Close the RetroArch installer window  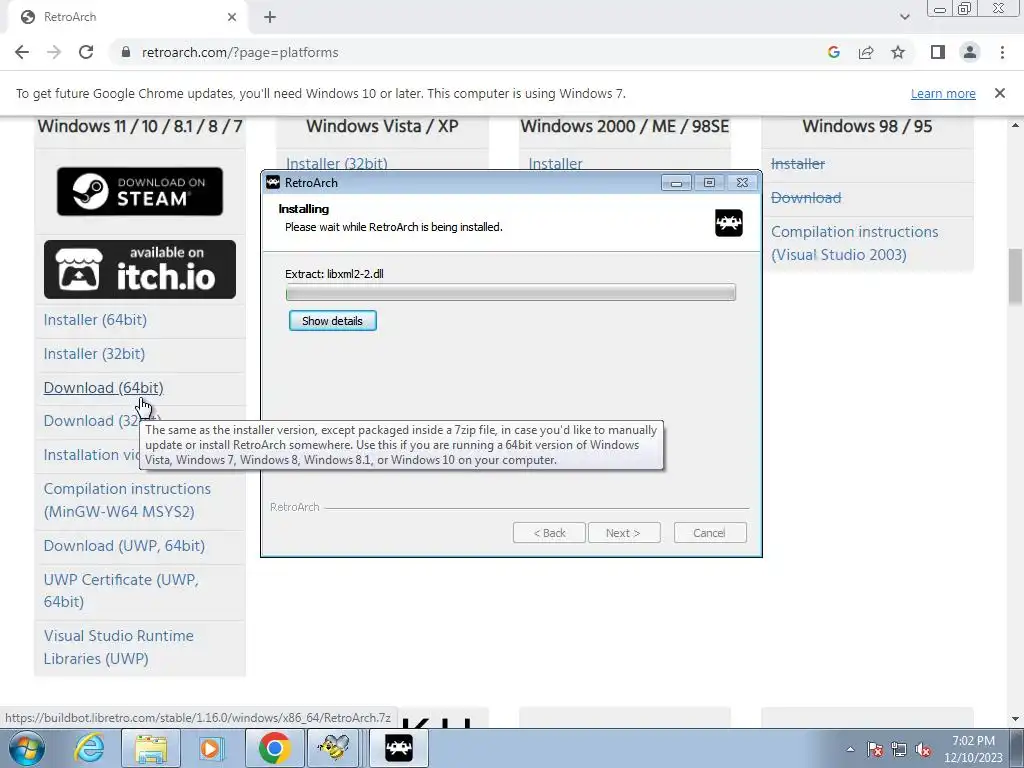pyautogui.click(x=743, y=183)
